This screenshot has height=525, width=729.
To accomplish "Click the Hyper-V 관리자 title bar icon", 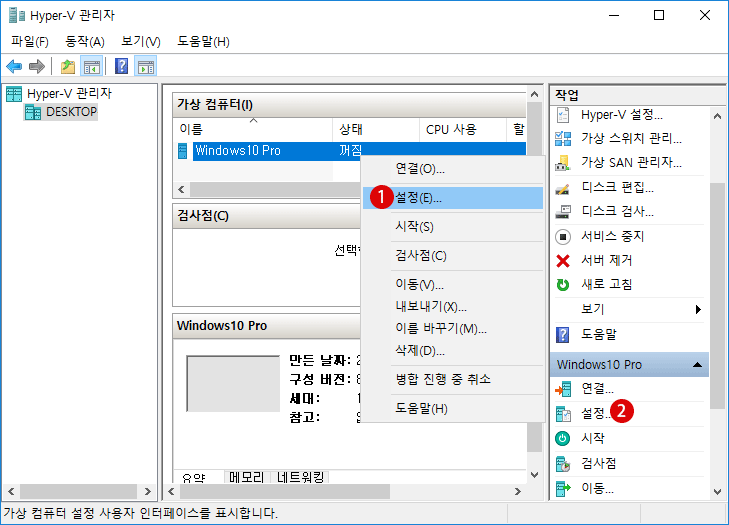I will [17, 15].
